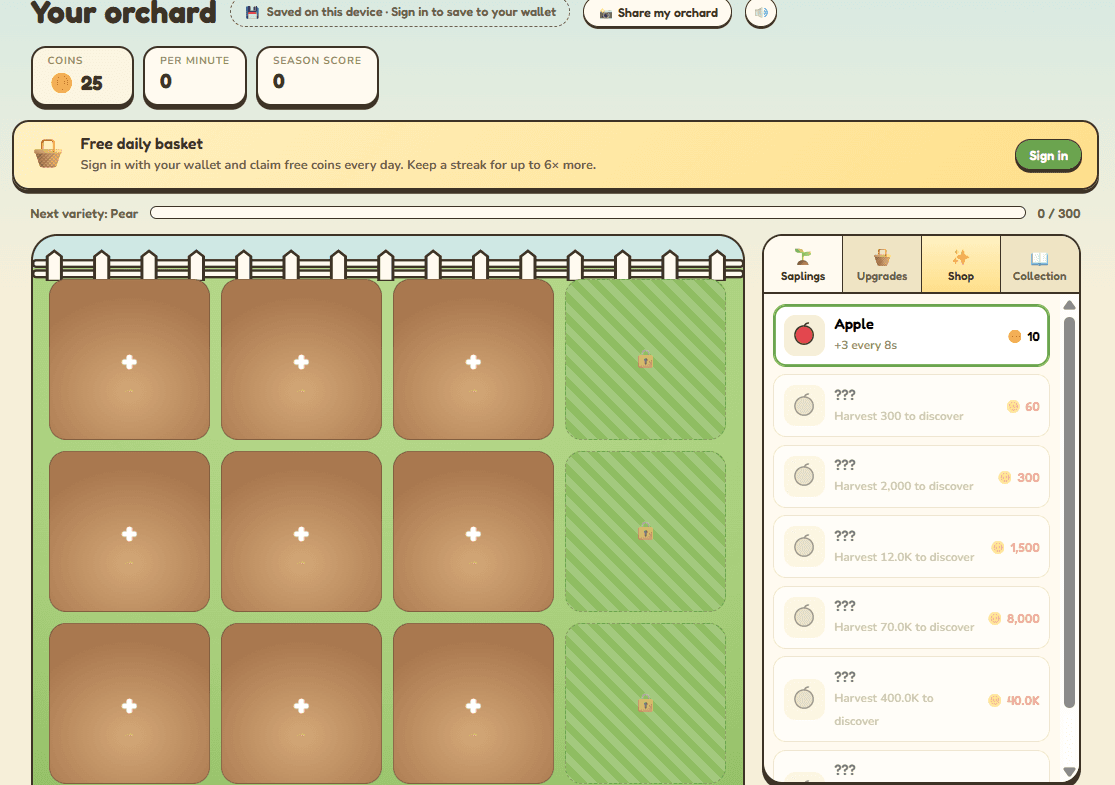Viewport: 1115px width, 785px height.
Task: Click the coin icon in Coins counter
Action: coord(62,83)
